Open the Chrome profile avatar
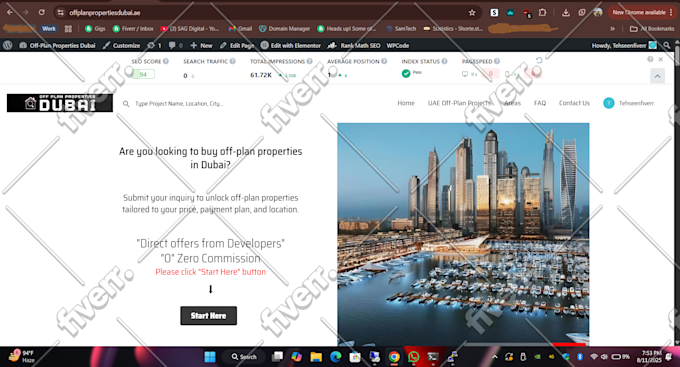The height and width of the screenshot is (367, 680). 598,13
